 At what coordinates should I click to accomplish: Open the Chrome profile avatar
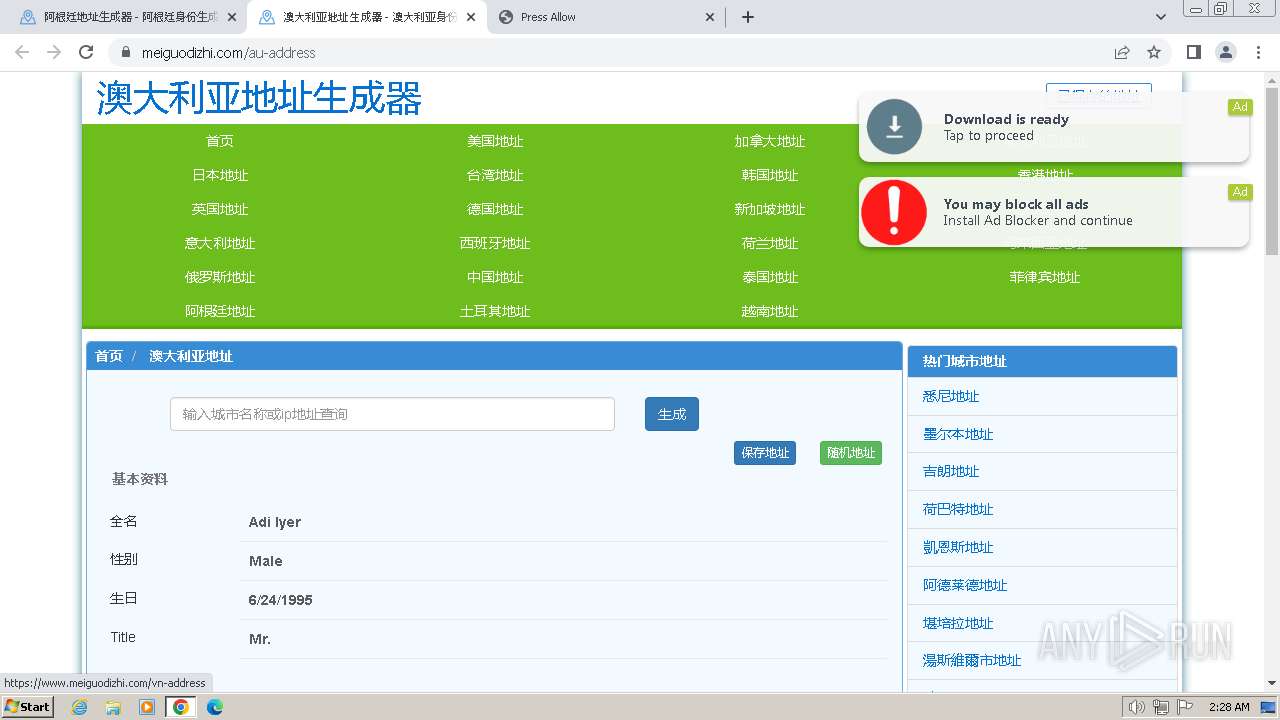pos(1225,52)
